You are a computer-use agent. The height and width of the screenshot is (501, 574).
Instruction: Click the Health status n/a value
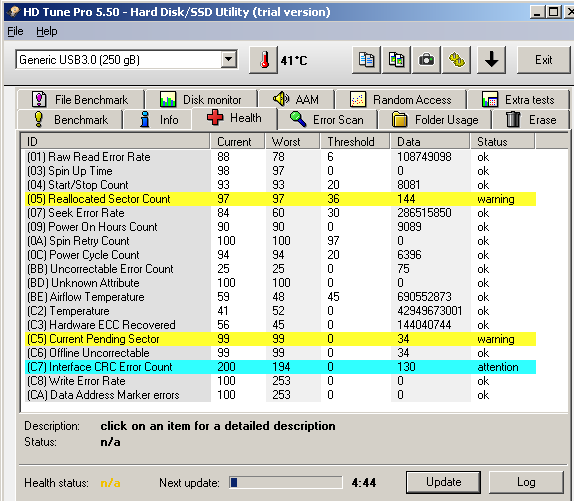(110, 483)
